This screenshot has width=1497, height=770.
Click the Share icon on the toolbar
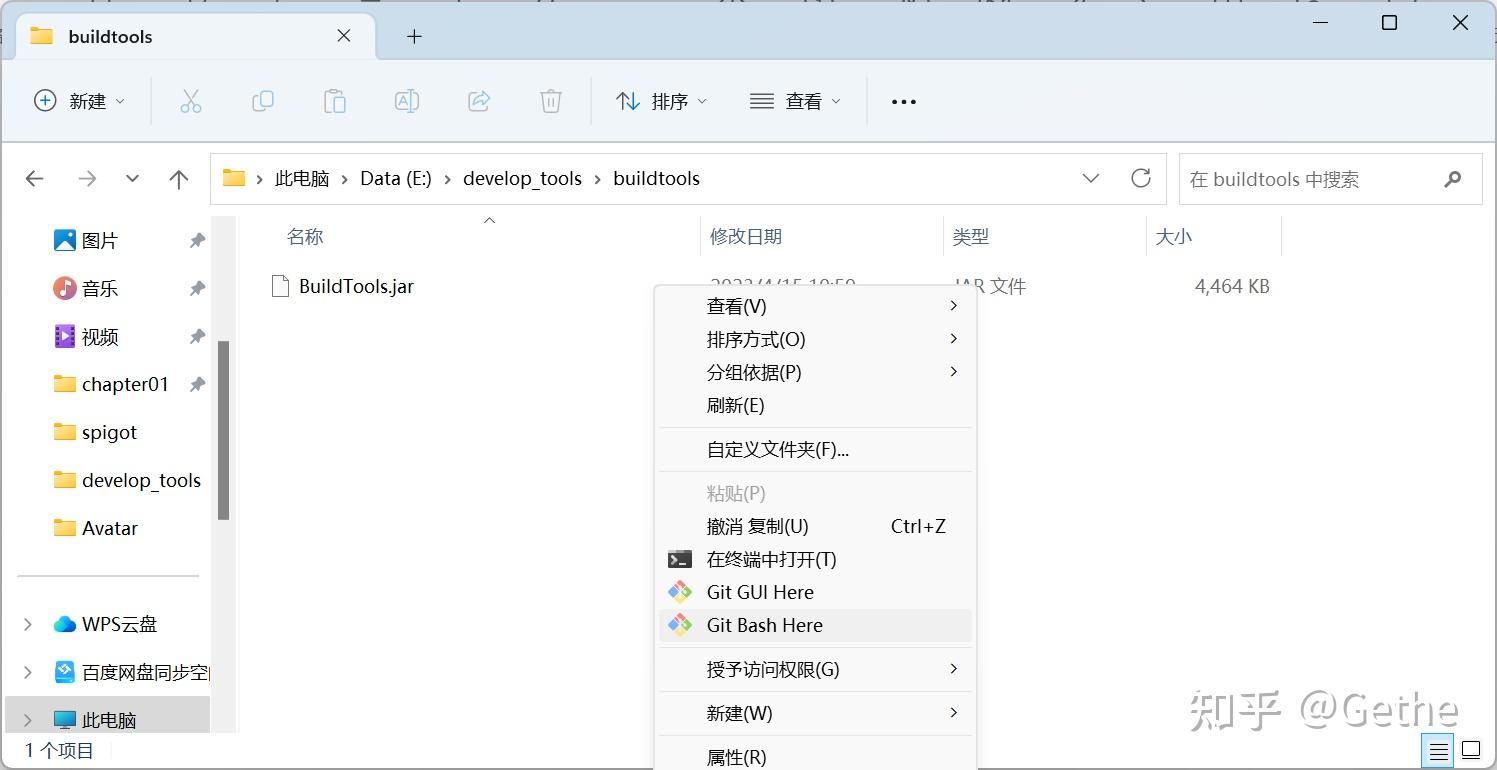tap(478, 100)
